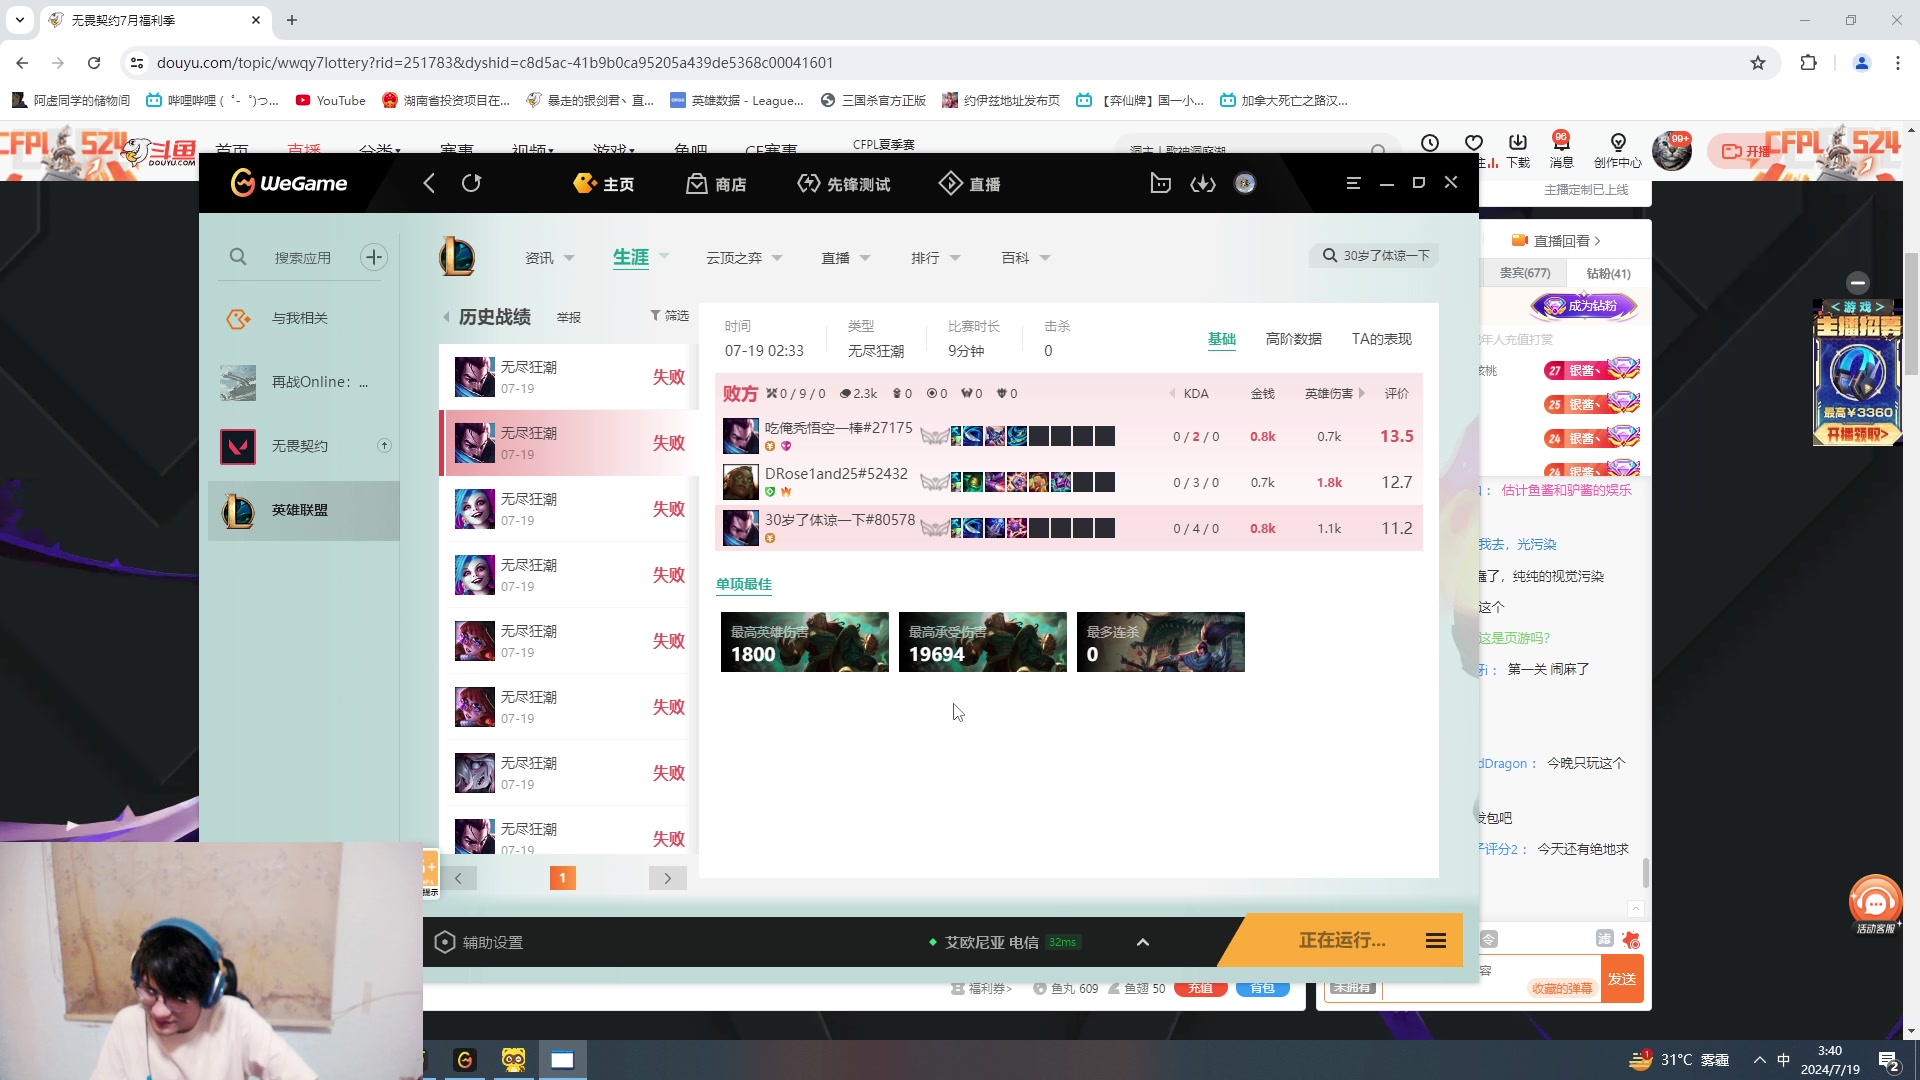Click the 发送 button in chat
This screenshot has width=1920, height=1080.
pyautogui.click(x=1621, y=979)
